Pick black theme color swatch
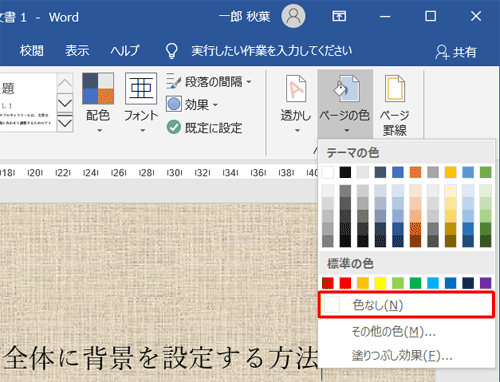This screenshot has width=500, height=382. [345, 172]
